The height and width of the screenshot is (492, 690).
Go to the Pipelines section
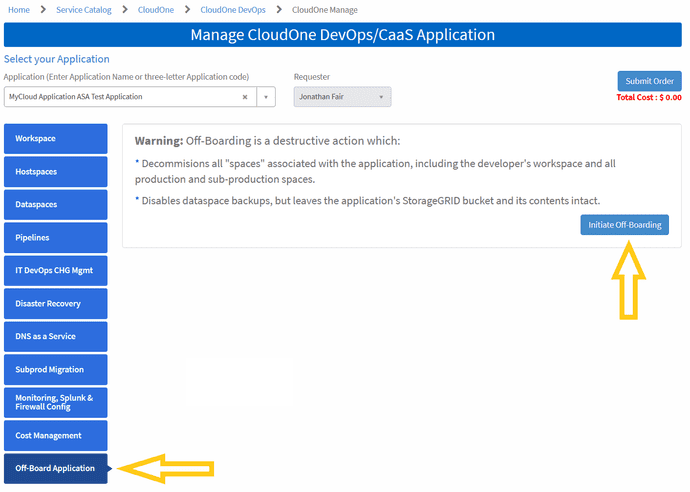point(55,238)
